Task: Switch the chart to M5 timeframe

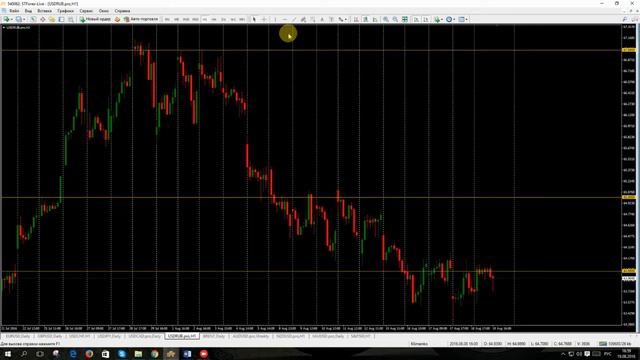Action: tap(176, 19)
